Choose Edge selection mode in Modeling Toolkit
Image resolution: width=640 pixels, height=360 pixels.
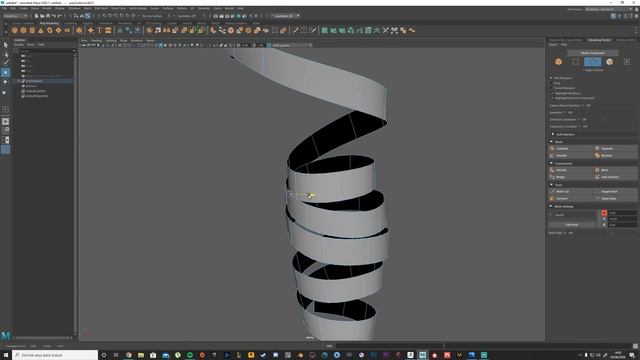coord(592,62)
